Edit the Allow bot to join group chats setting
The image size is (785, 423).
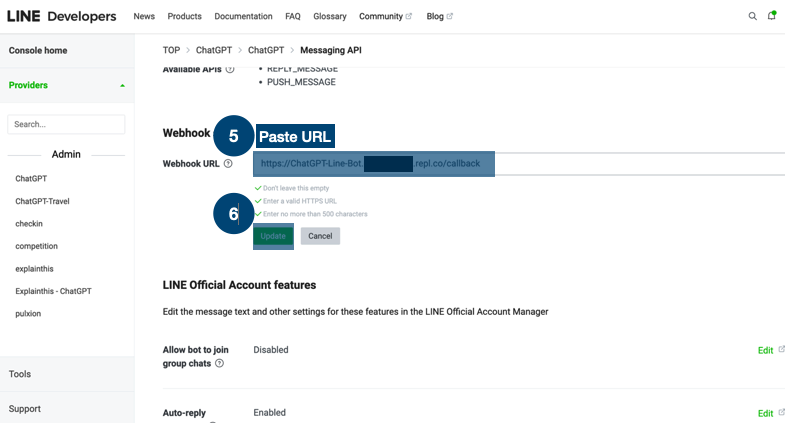pyautogui.click(x=765, y=350)
